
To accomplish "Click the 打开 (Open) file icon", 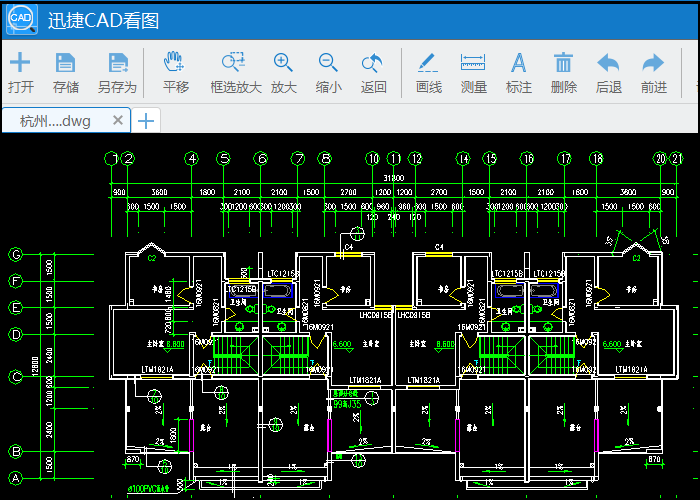I will pos(20,72).
